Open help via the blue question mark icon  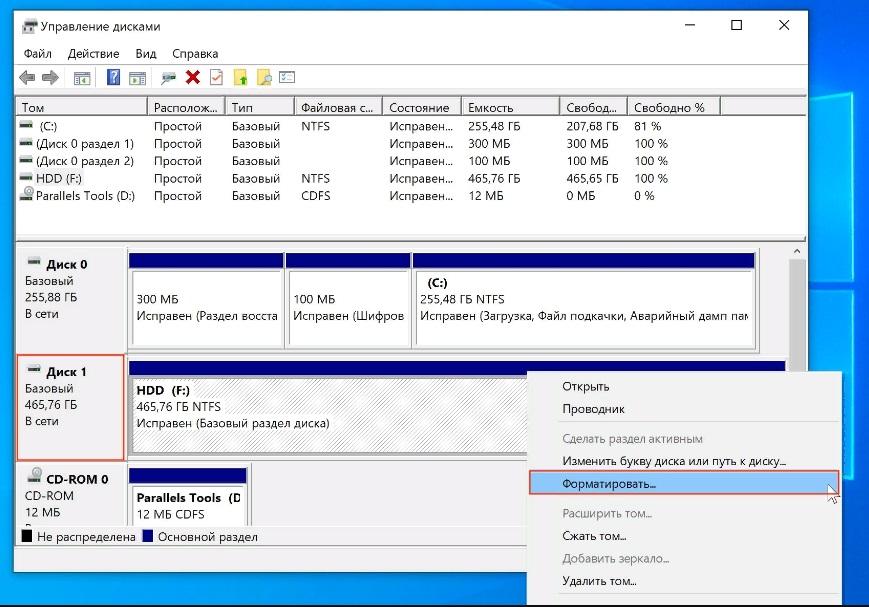pos(113,78)
